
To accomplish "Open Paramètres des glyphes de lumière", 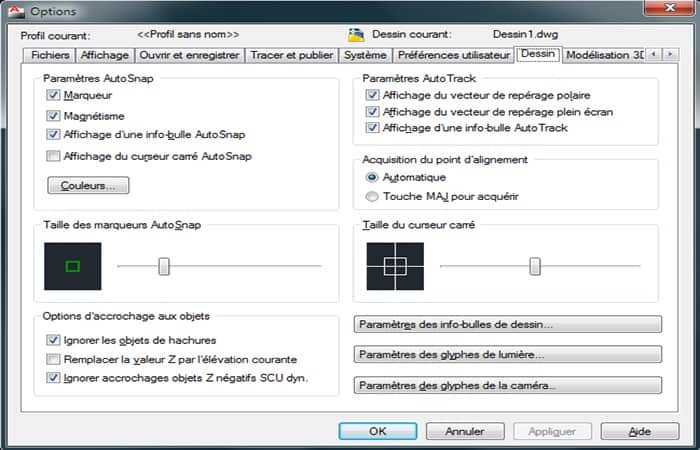I will coord(508,355).
